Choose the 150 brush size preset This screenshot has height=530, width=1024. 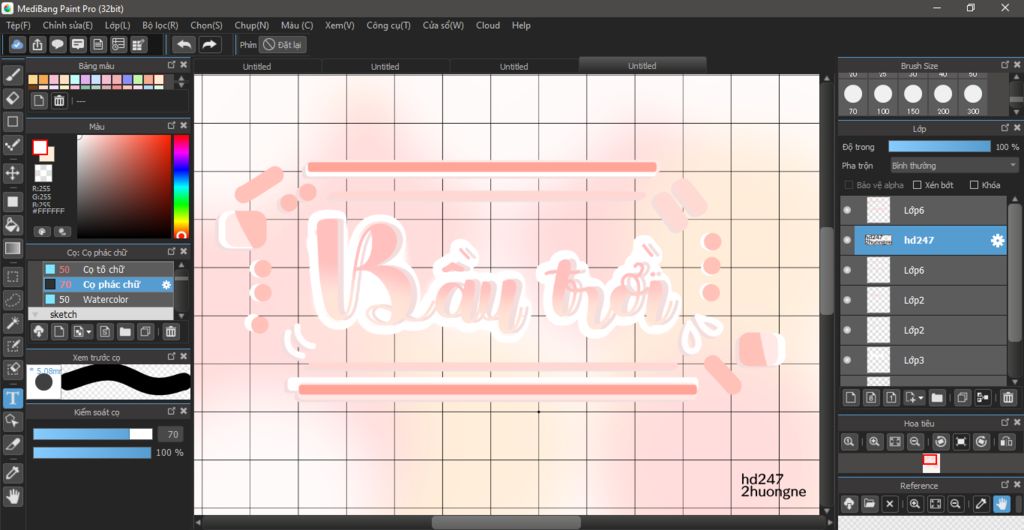pos(913,99)
